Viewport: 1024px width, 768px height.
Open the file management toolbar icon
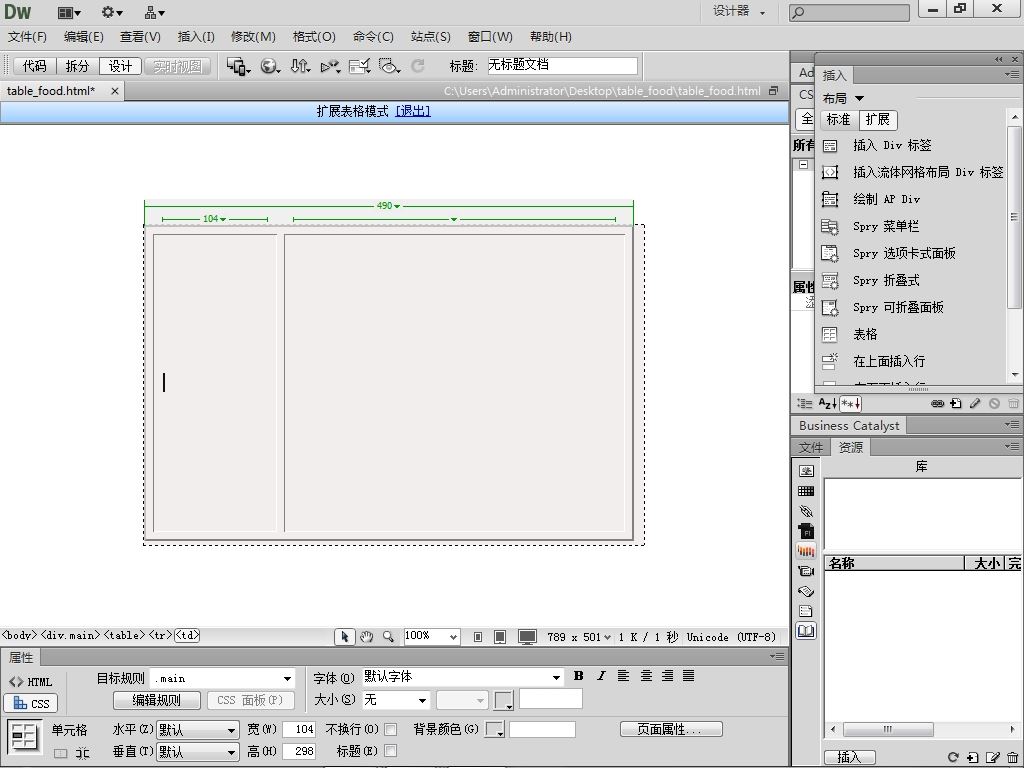(300, 66)
